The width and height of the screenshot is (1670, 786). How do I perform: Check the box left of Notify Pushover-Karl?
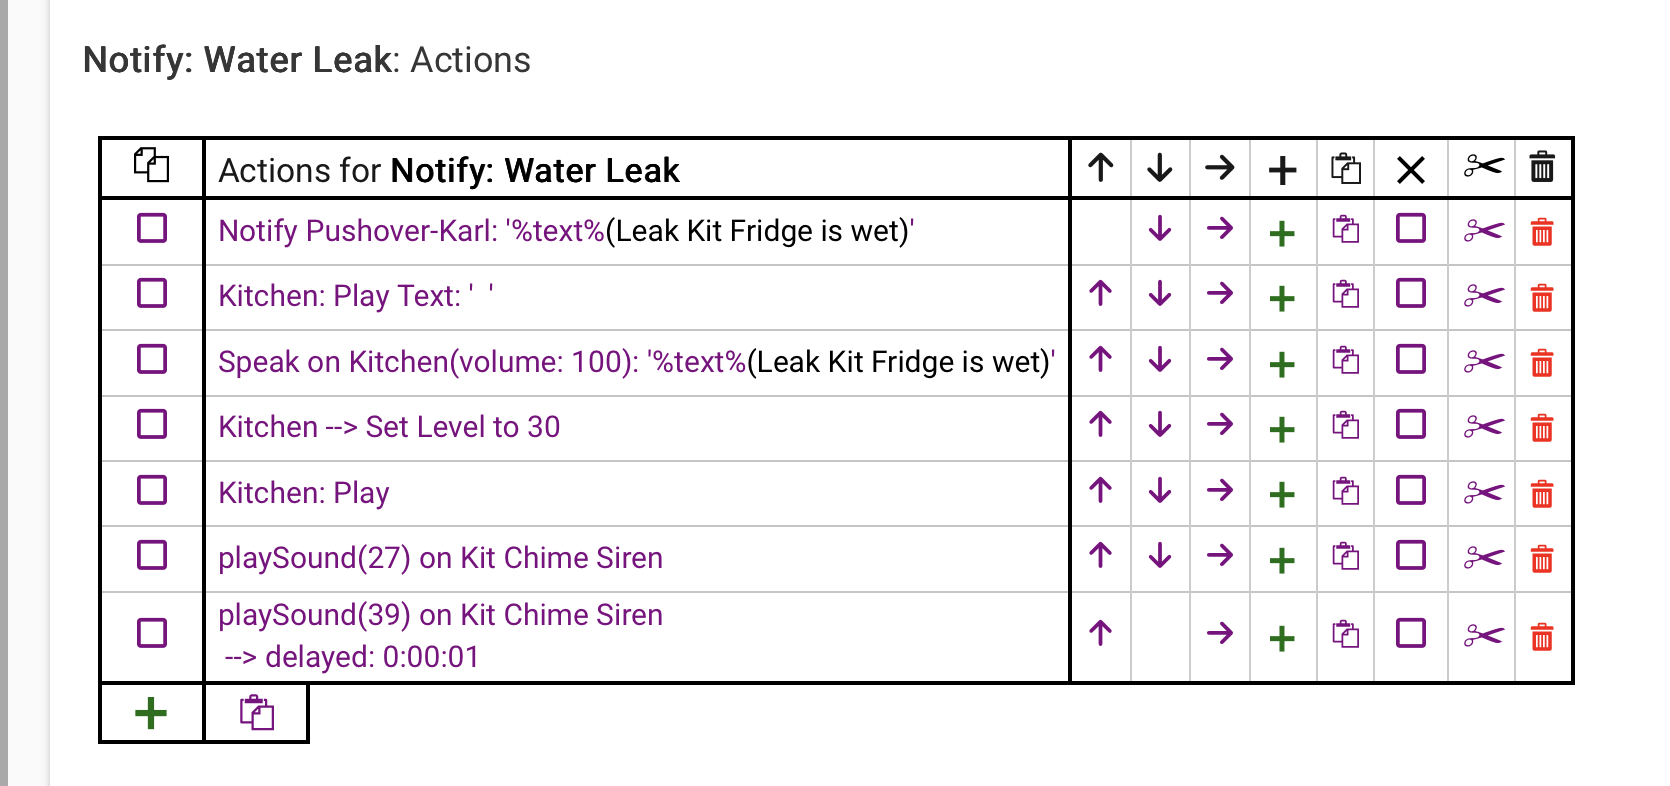152,229
